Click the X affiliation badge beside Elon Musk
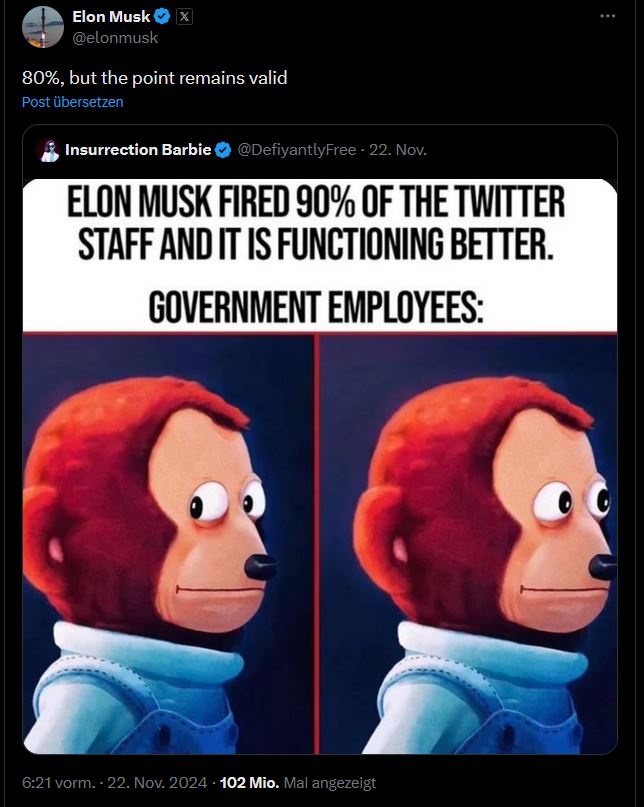Viewport: 644px width, 807px height. click(x=184, y=16)
